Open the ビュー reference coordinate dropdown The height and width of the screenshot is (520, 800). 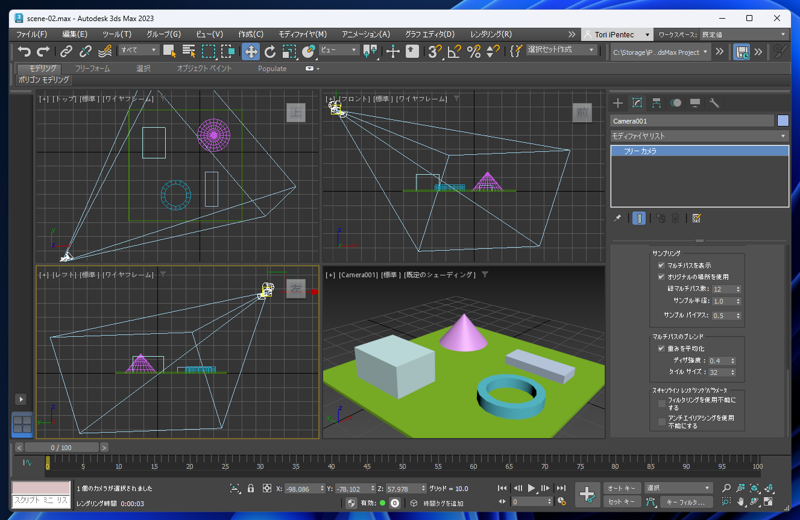[x=339, y=50]
